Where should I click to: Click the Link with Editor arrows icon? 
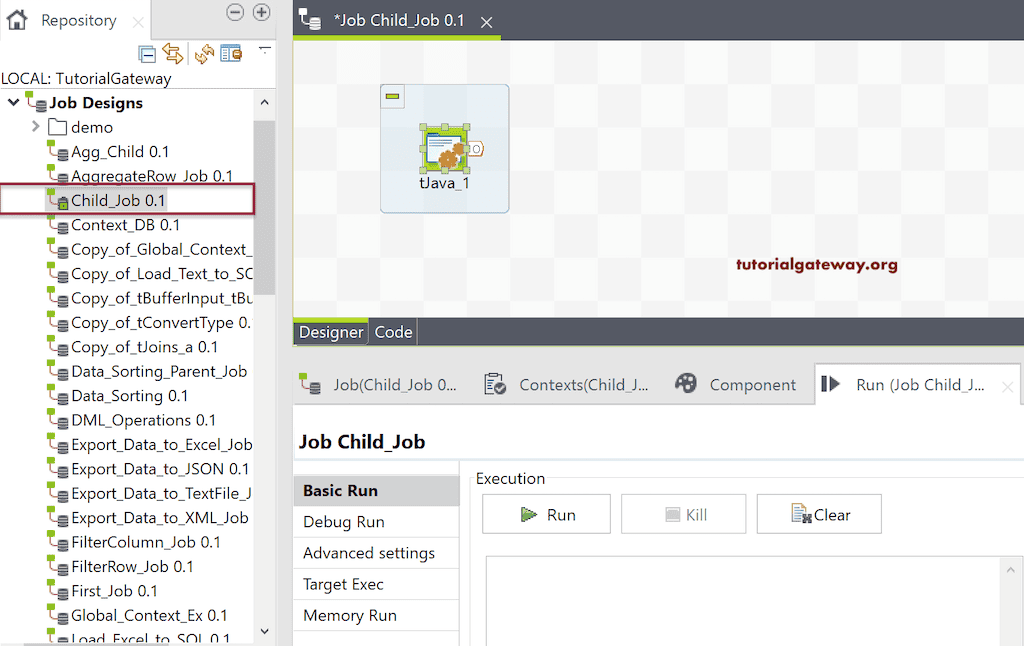point(173,53)
